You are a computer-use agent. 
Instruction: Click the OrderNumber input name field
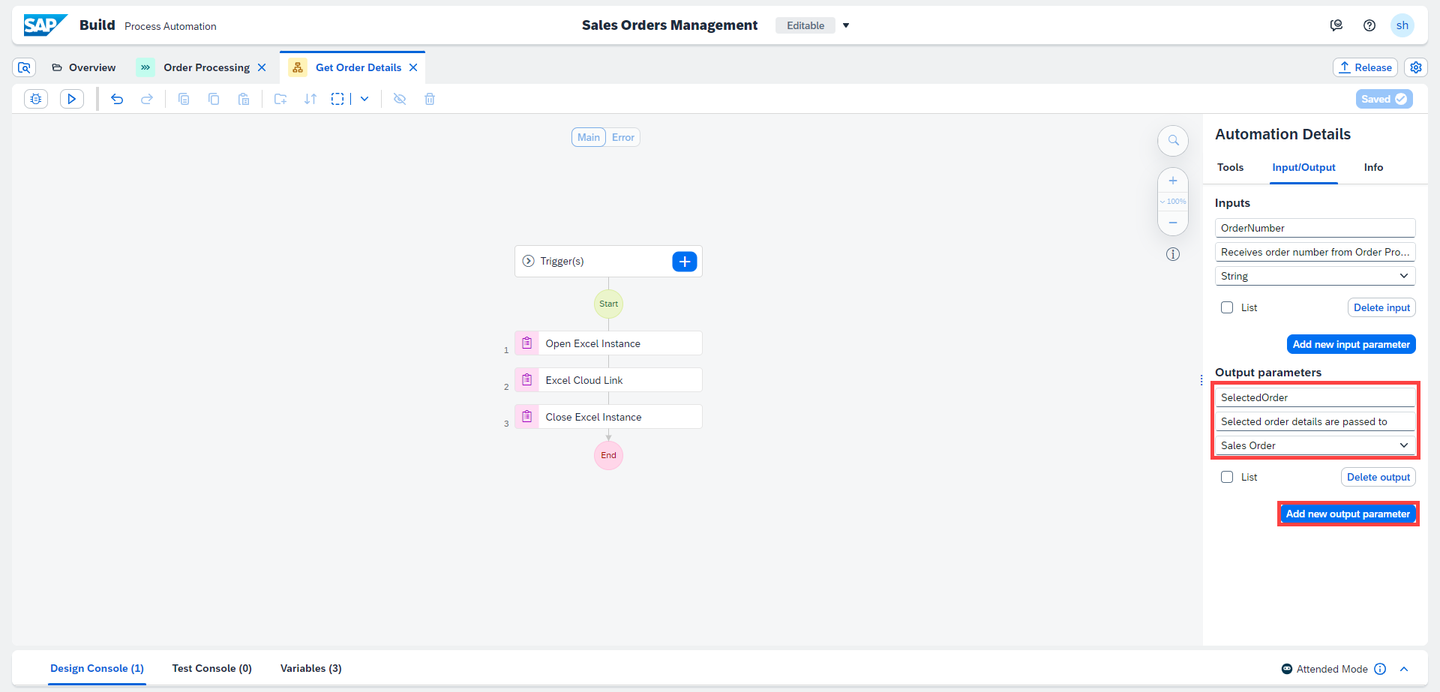1315,228
